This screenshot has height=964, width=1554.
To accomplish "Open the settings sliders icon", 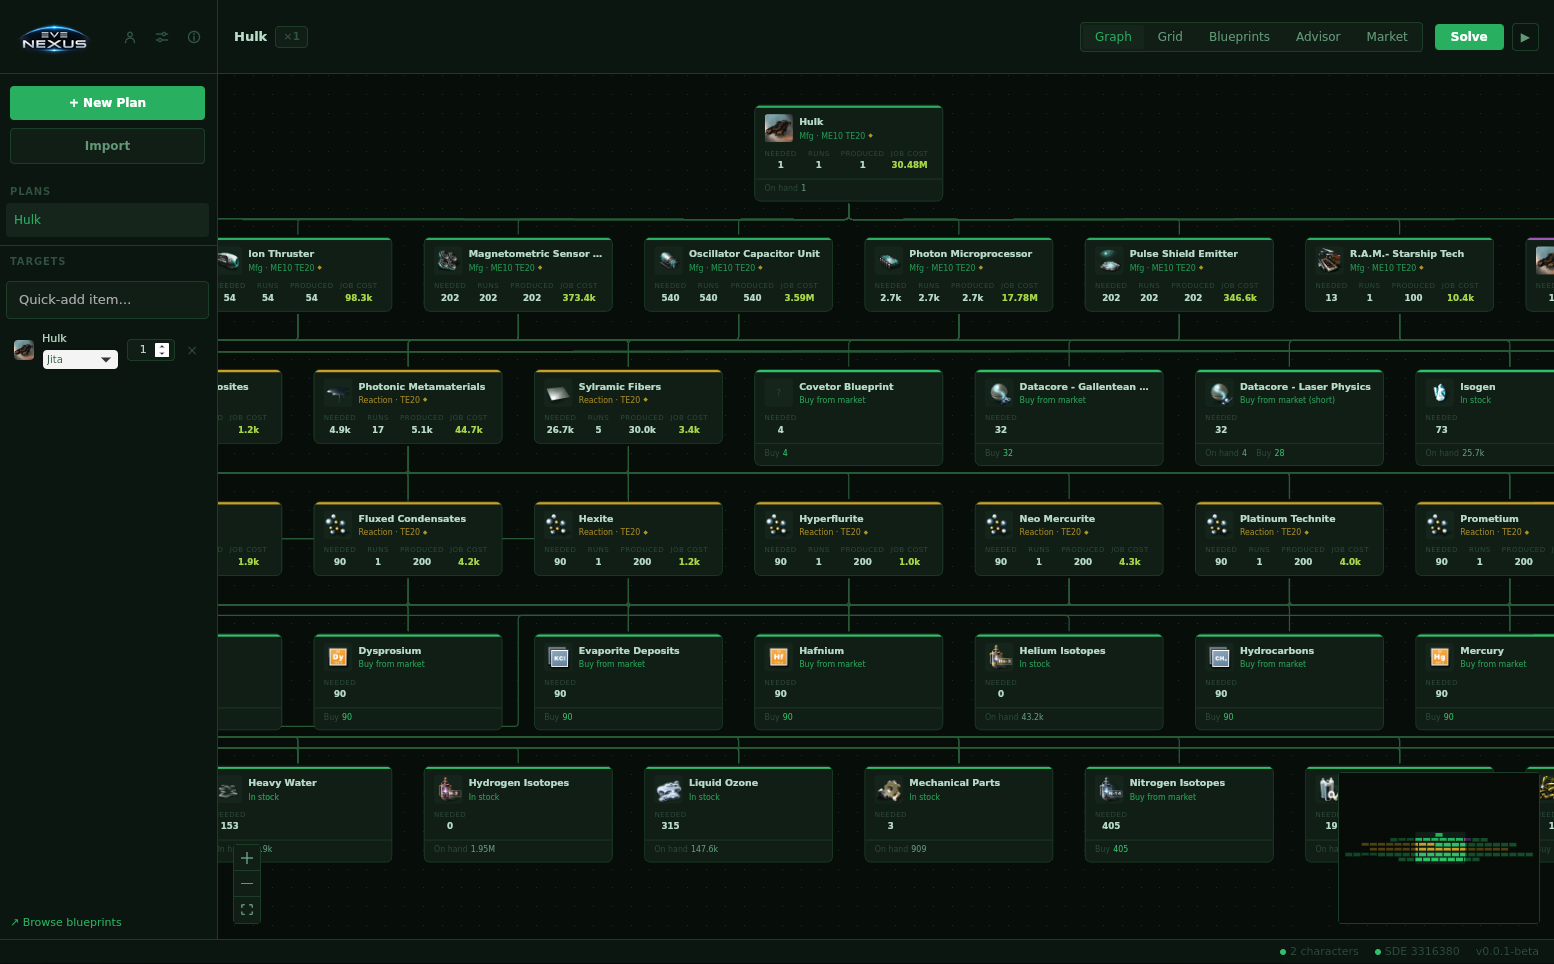I will point(162,37).
